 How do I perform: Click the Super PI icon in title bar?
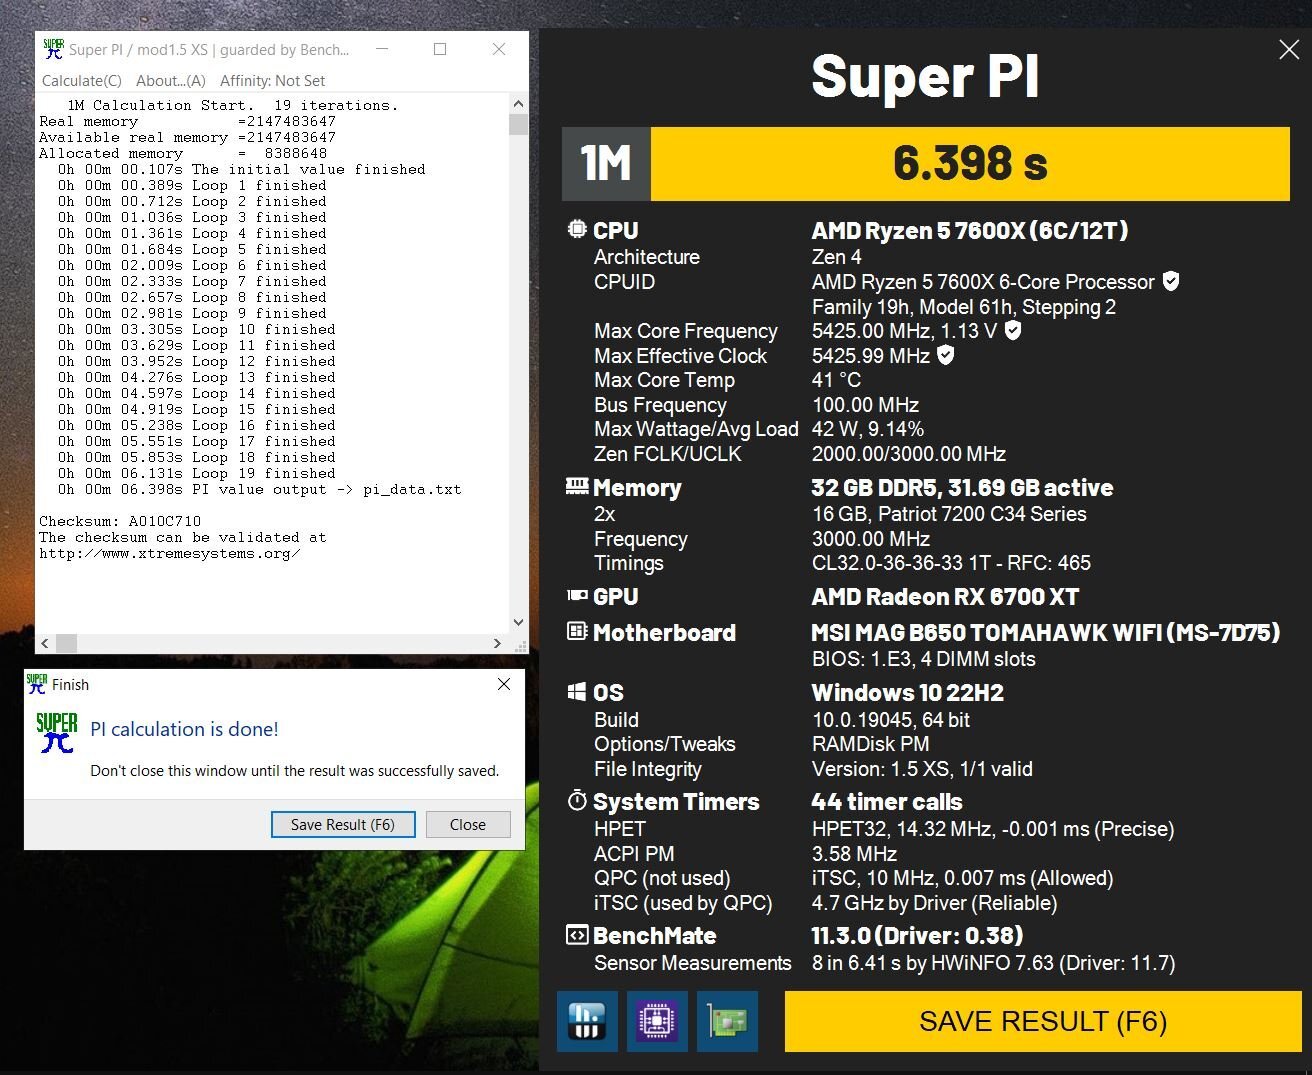pyautogui.click(x=53, y=48)
